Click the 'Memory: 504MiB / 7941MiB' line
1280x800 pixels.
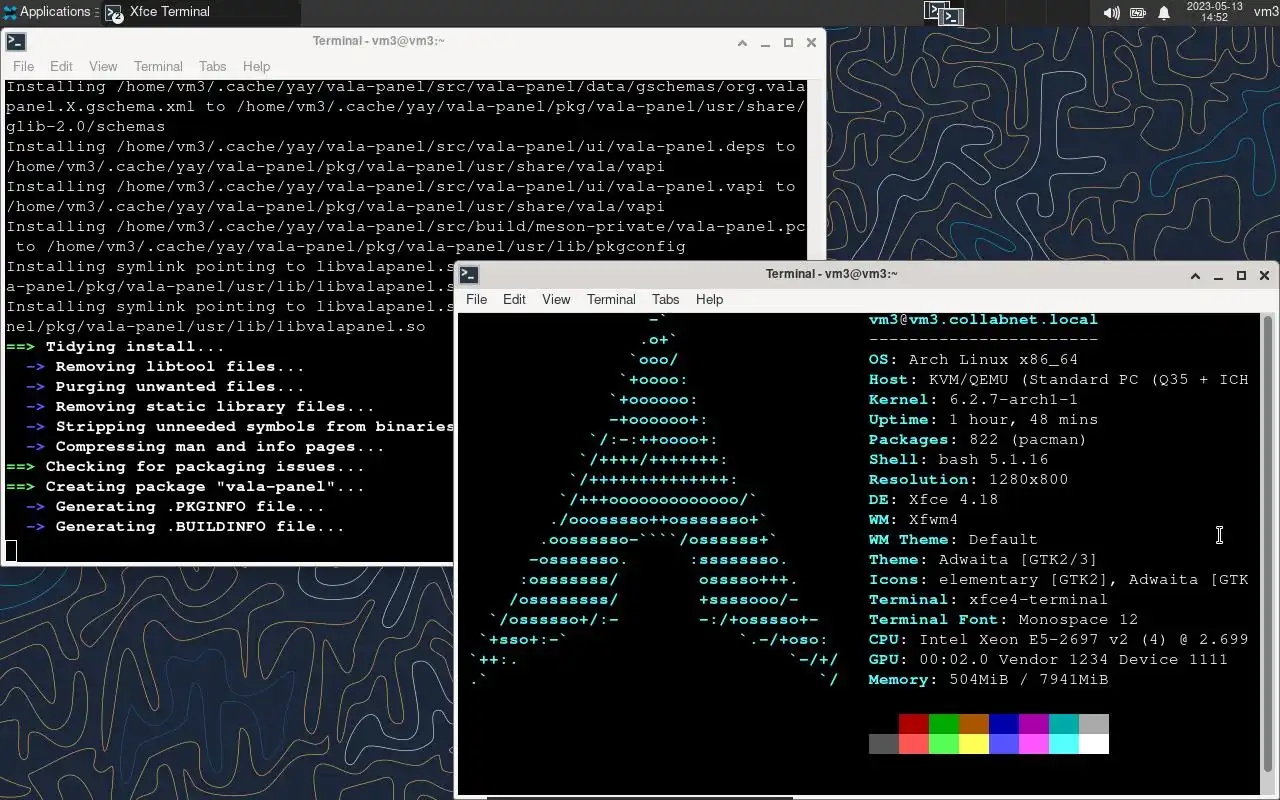(x=988, y=680)
